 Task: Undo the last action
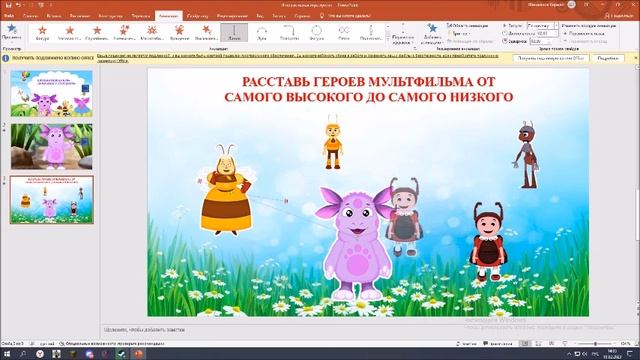18,5
